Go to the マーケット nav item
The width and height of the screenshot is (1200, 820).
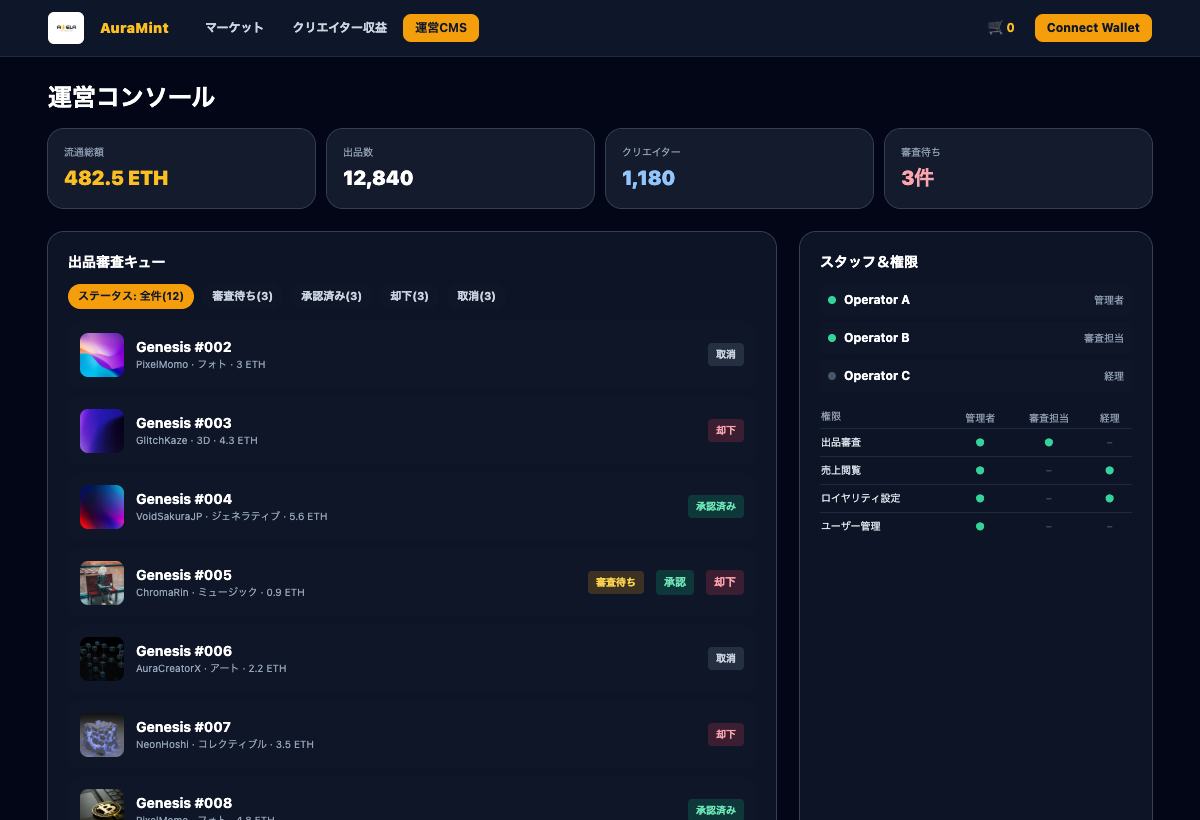pyautogui.click(x=234, y=28)
